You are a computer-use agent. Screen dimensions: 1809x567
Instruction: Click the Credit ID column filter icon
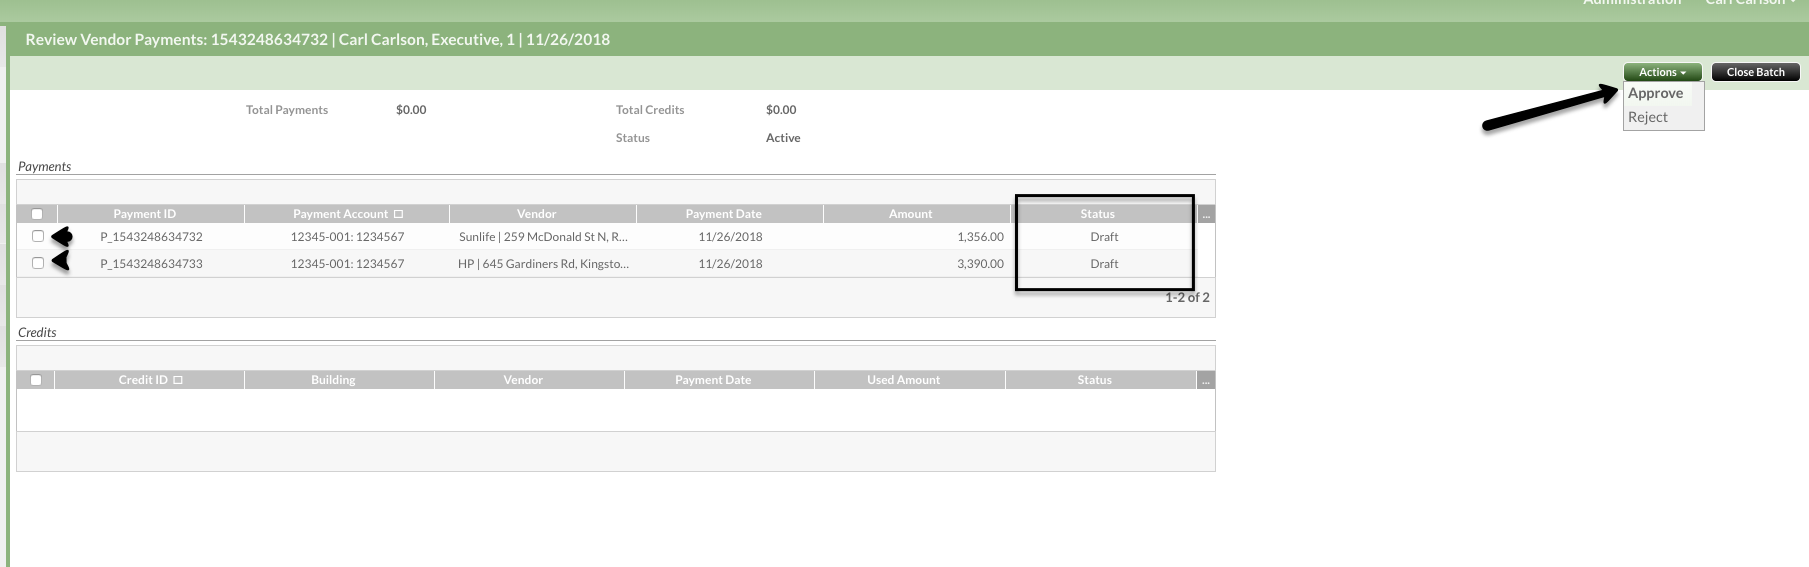point(178,380)
